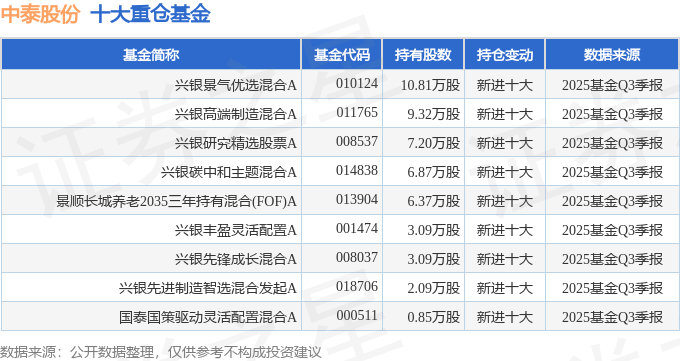
Task: Click 新进十大 in the 008037 row
Action: pos(504,259)
